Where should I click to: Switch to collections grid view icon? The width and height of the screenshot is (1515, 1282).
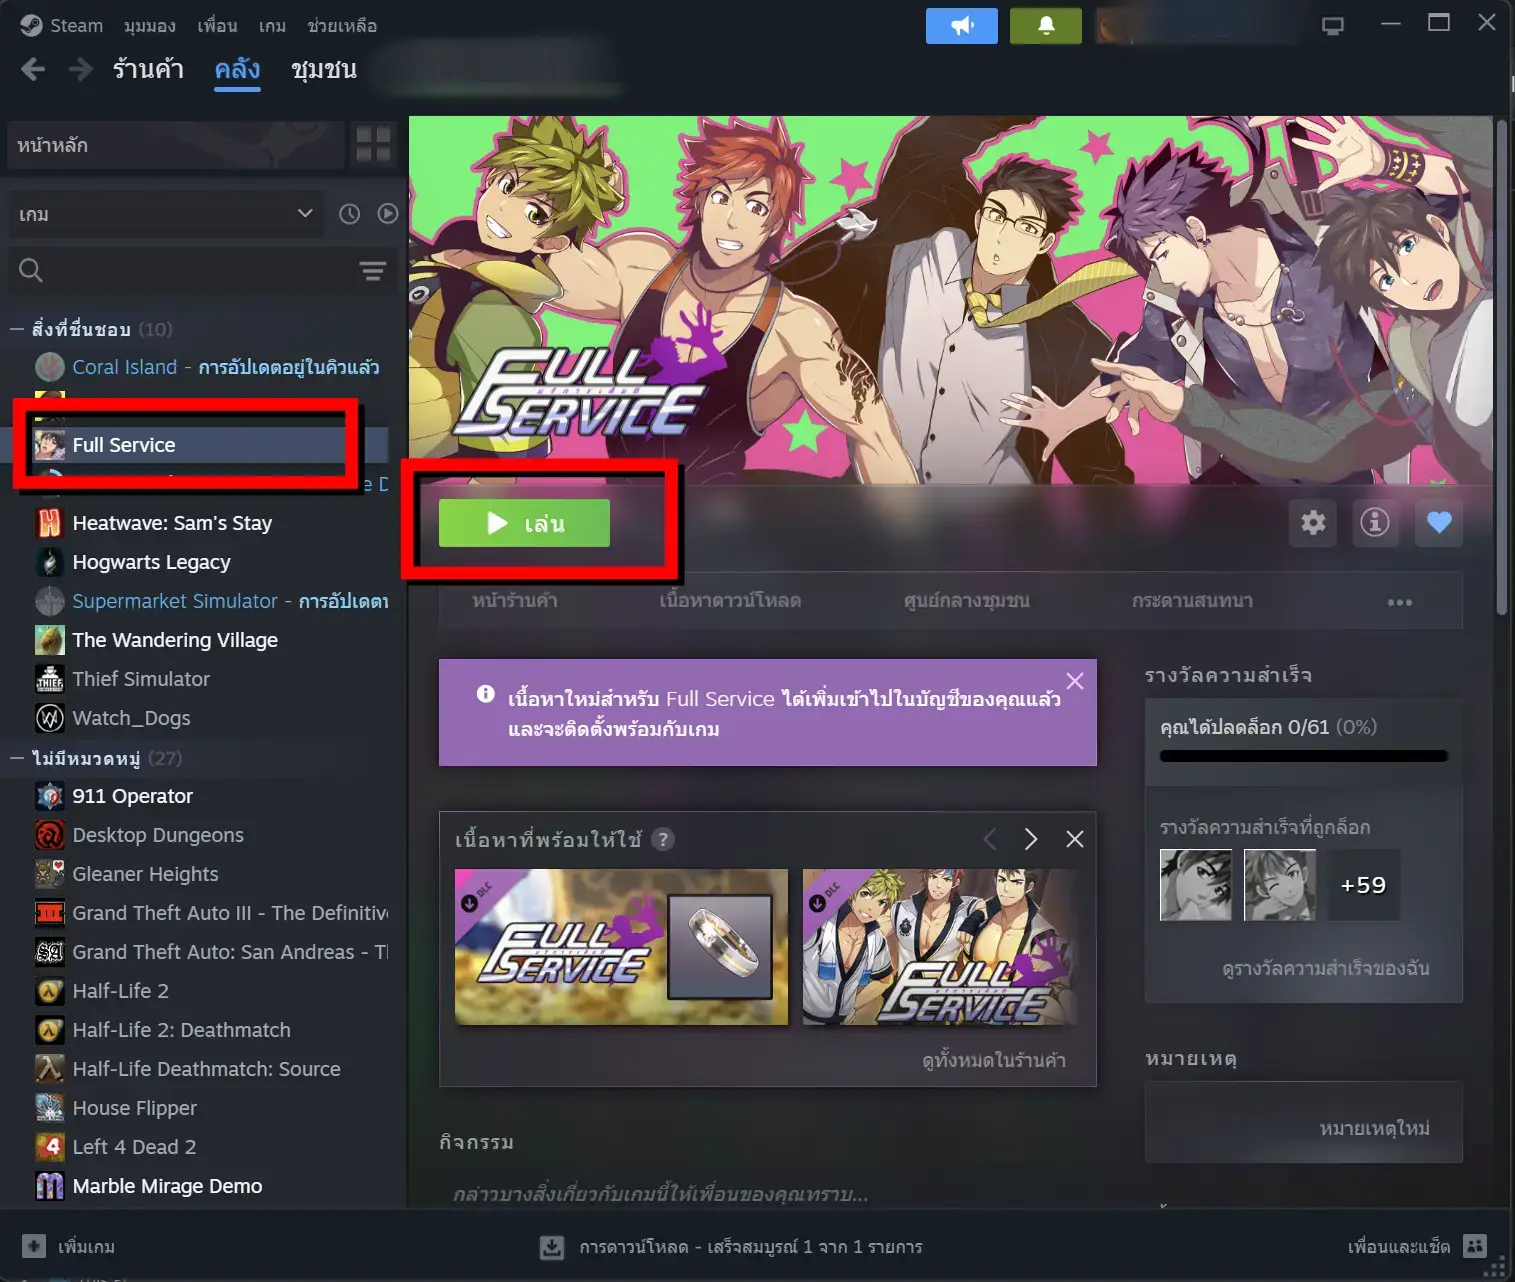coord(373,145)
